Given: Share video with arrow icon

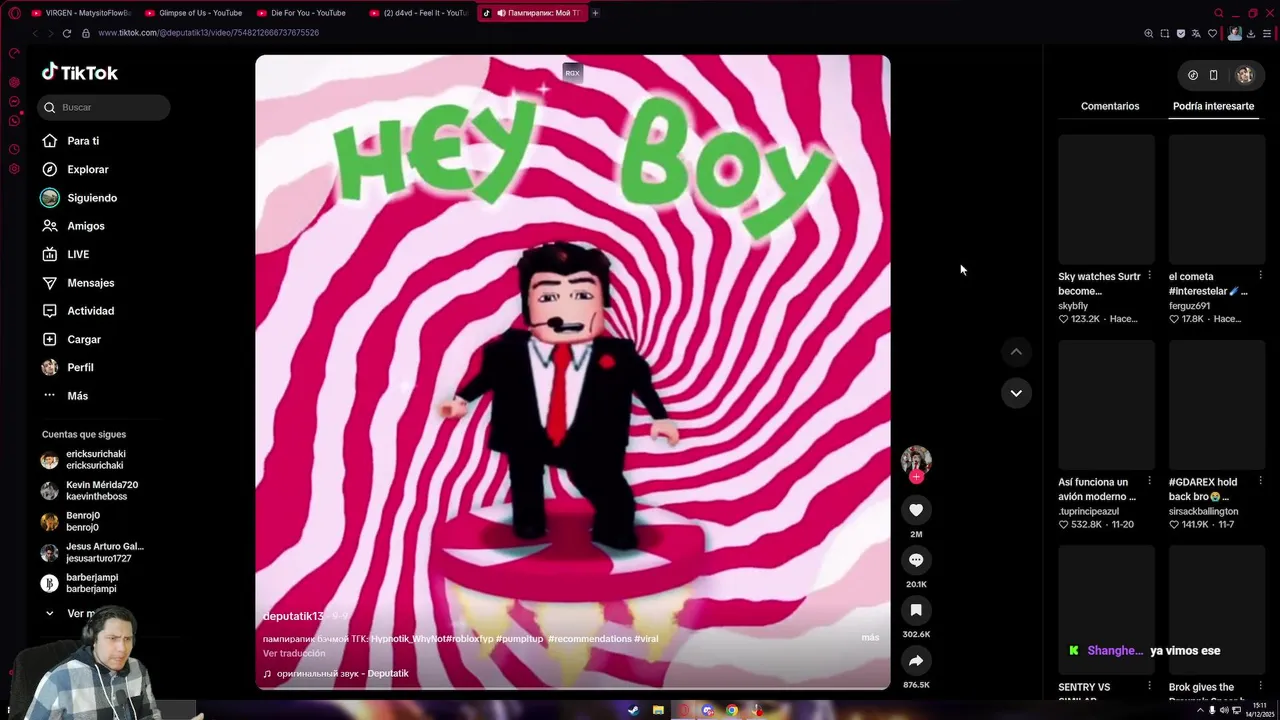Looking at the screenshot, I should [x=916, y=660].
